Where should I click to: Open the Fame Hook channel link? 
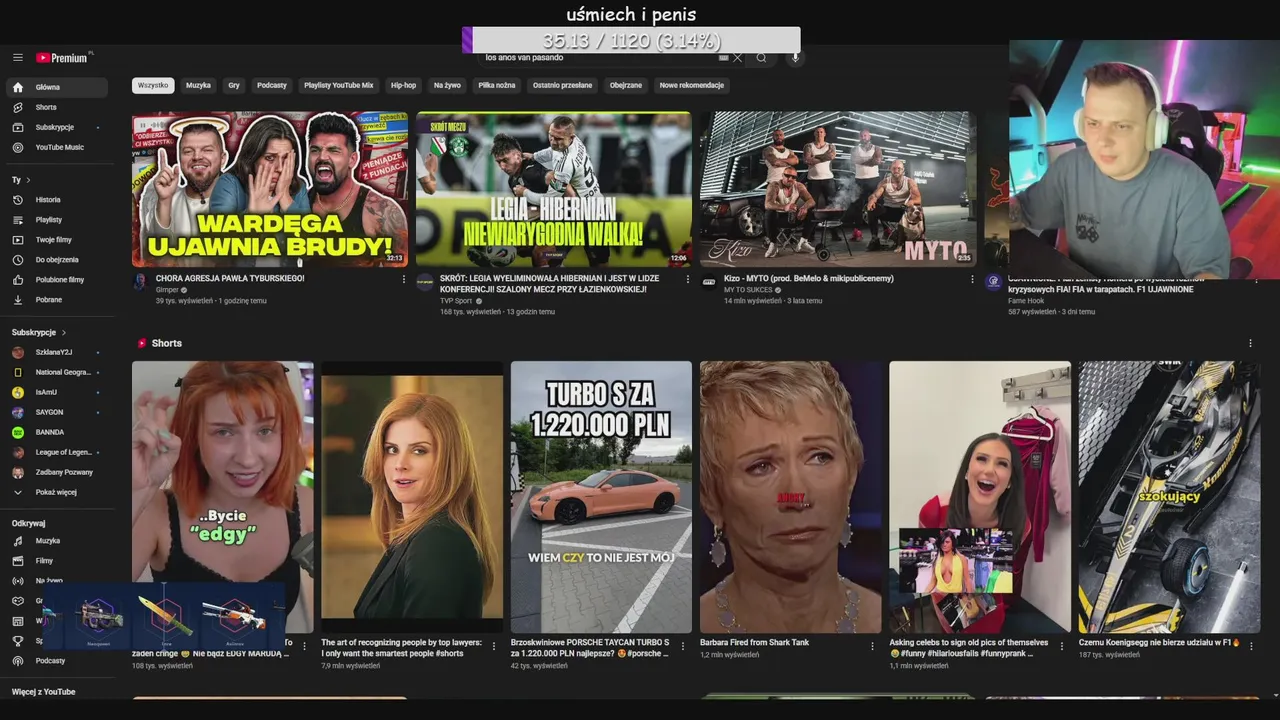[1027, 301]
